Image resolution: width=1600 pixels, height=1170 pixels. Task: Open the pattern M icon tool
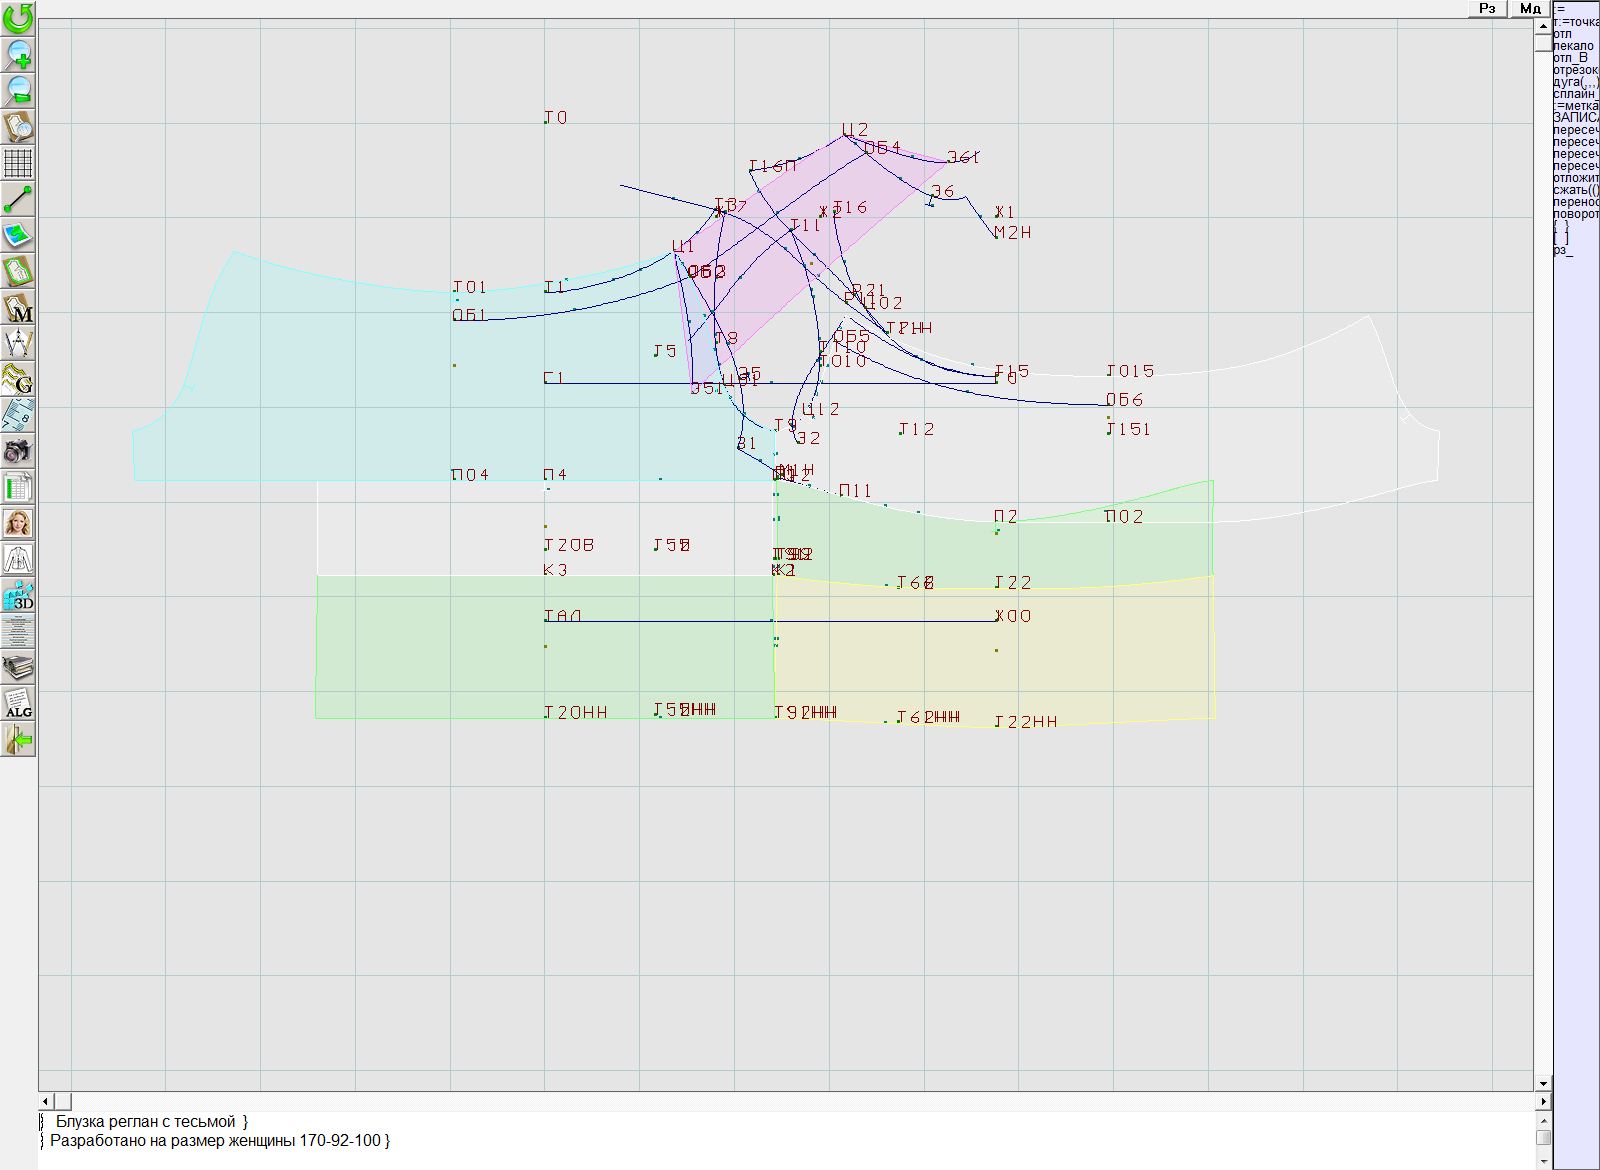[x=18, y=307]
